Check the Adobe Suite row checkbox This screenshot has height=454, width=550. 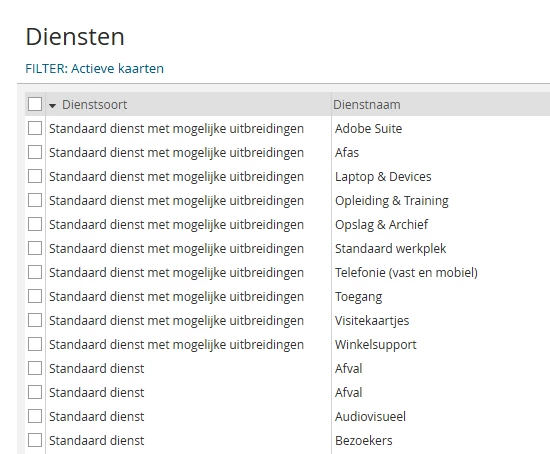click(x=35, y=128)
